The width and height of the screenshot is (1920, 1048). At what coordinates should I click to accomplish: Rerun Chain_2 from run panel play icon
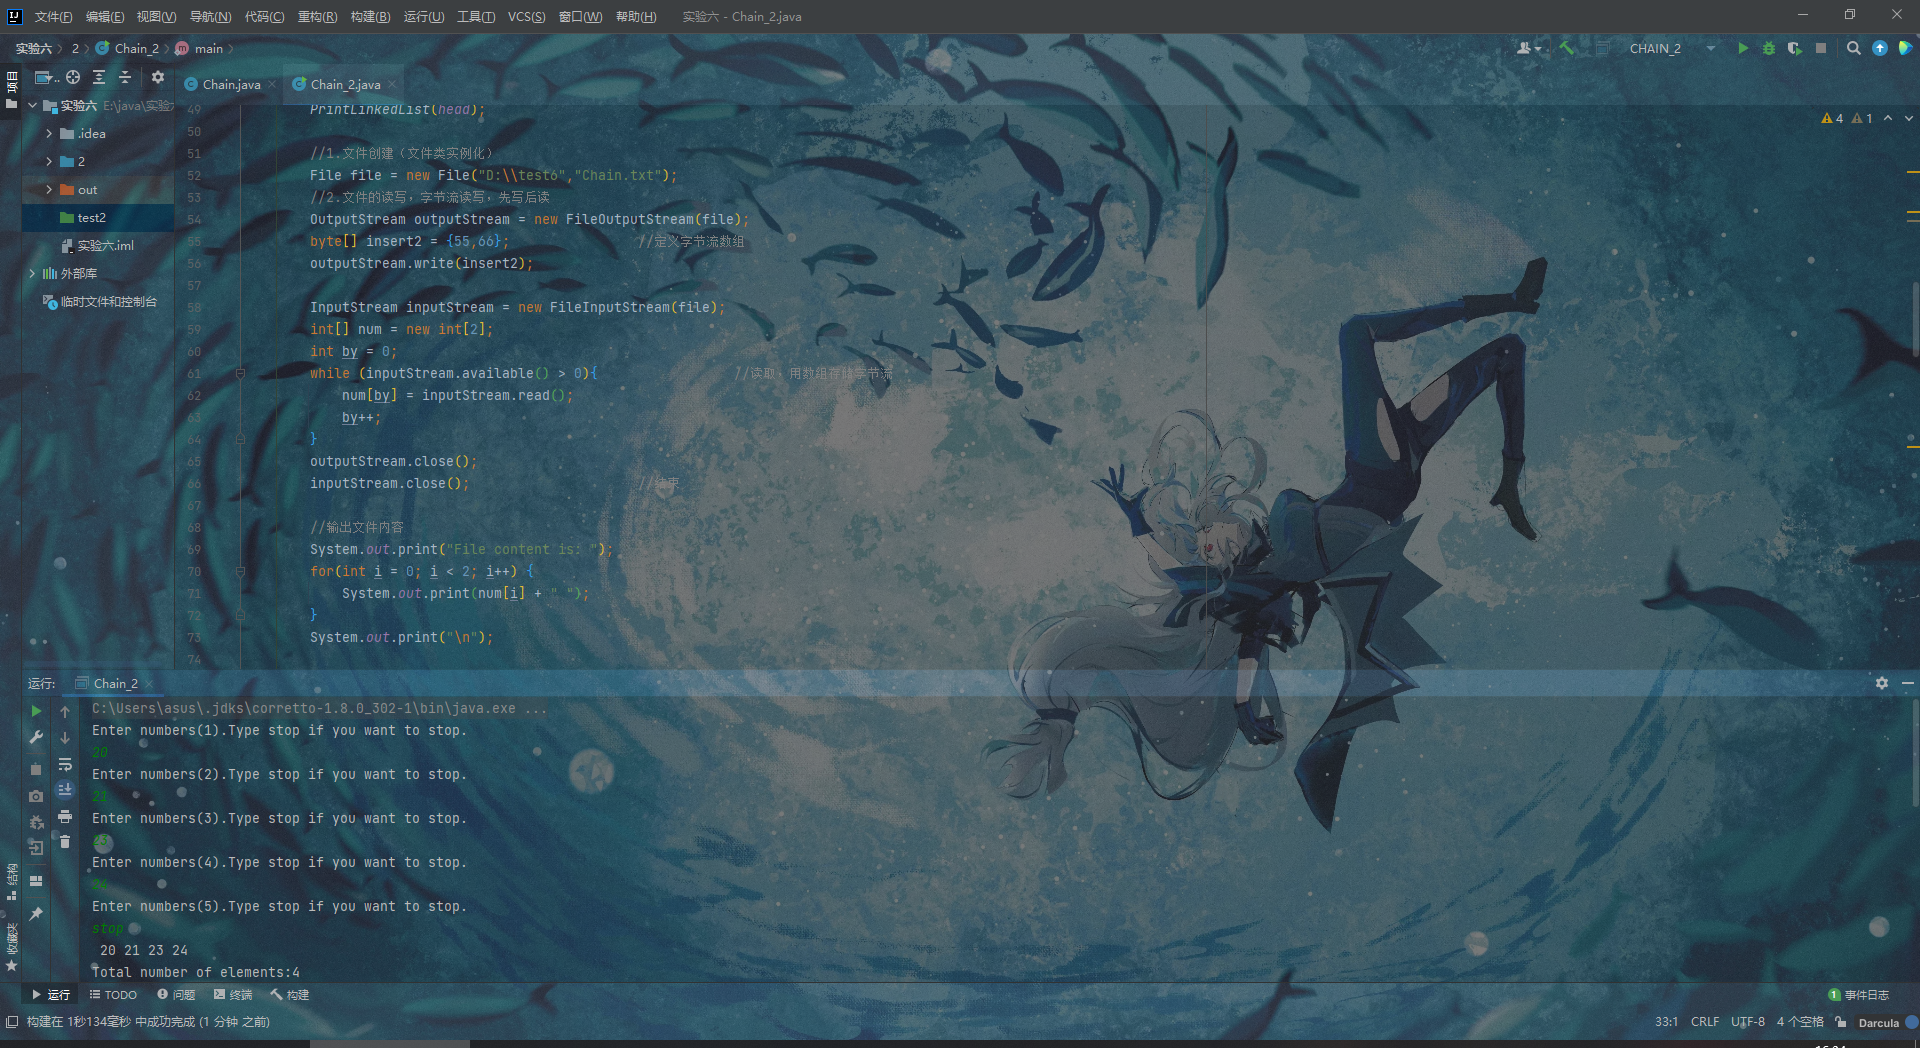[x=36, y=711]
